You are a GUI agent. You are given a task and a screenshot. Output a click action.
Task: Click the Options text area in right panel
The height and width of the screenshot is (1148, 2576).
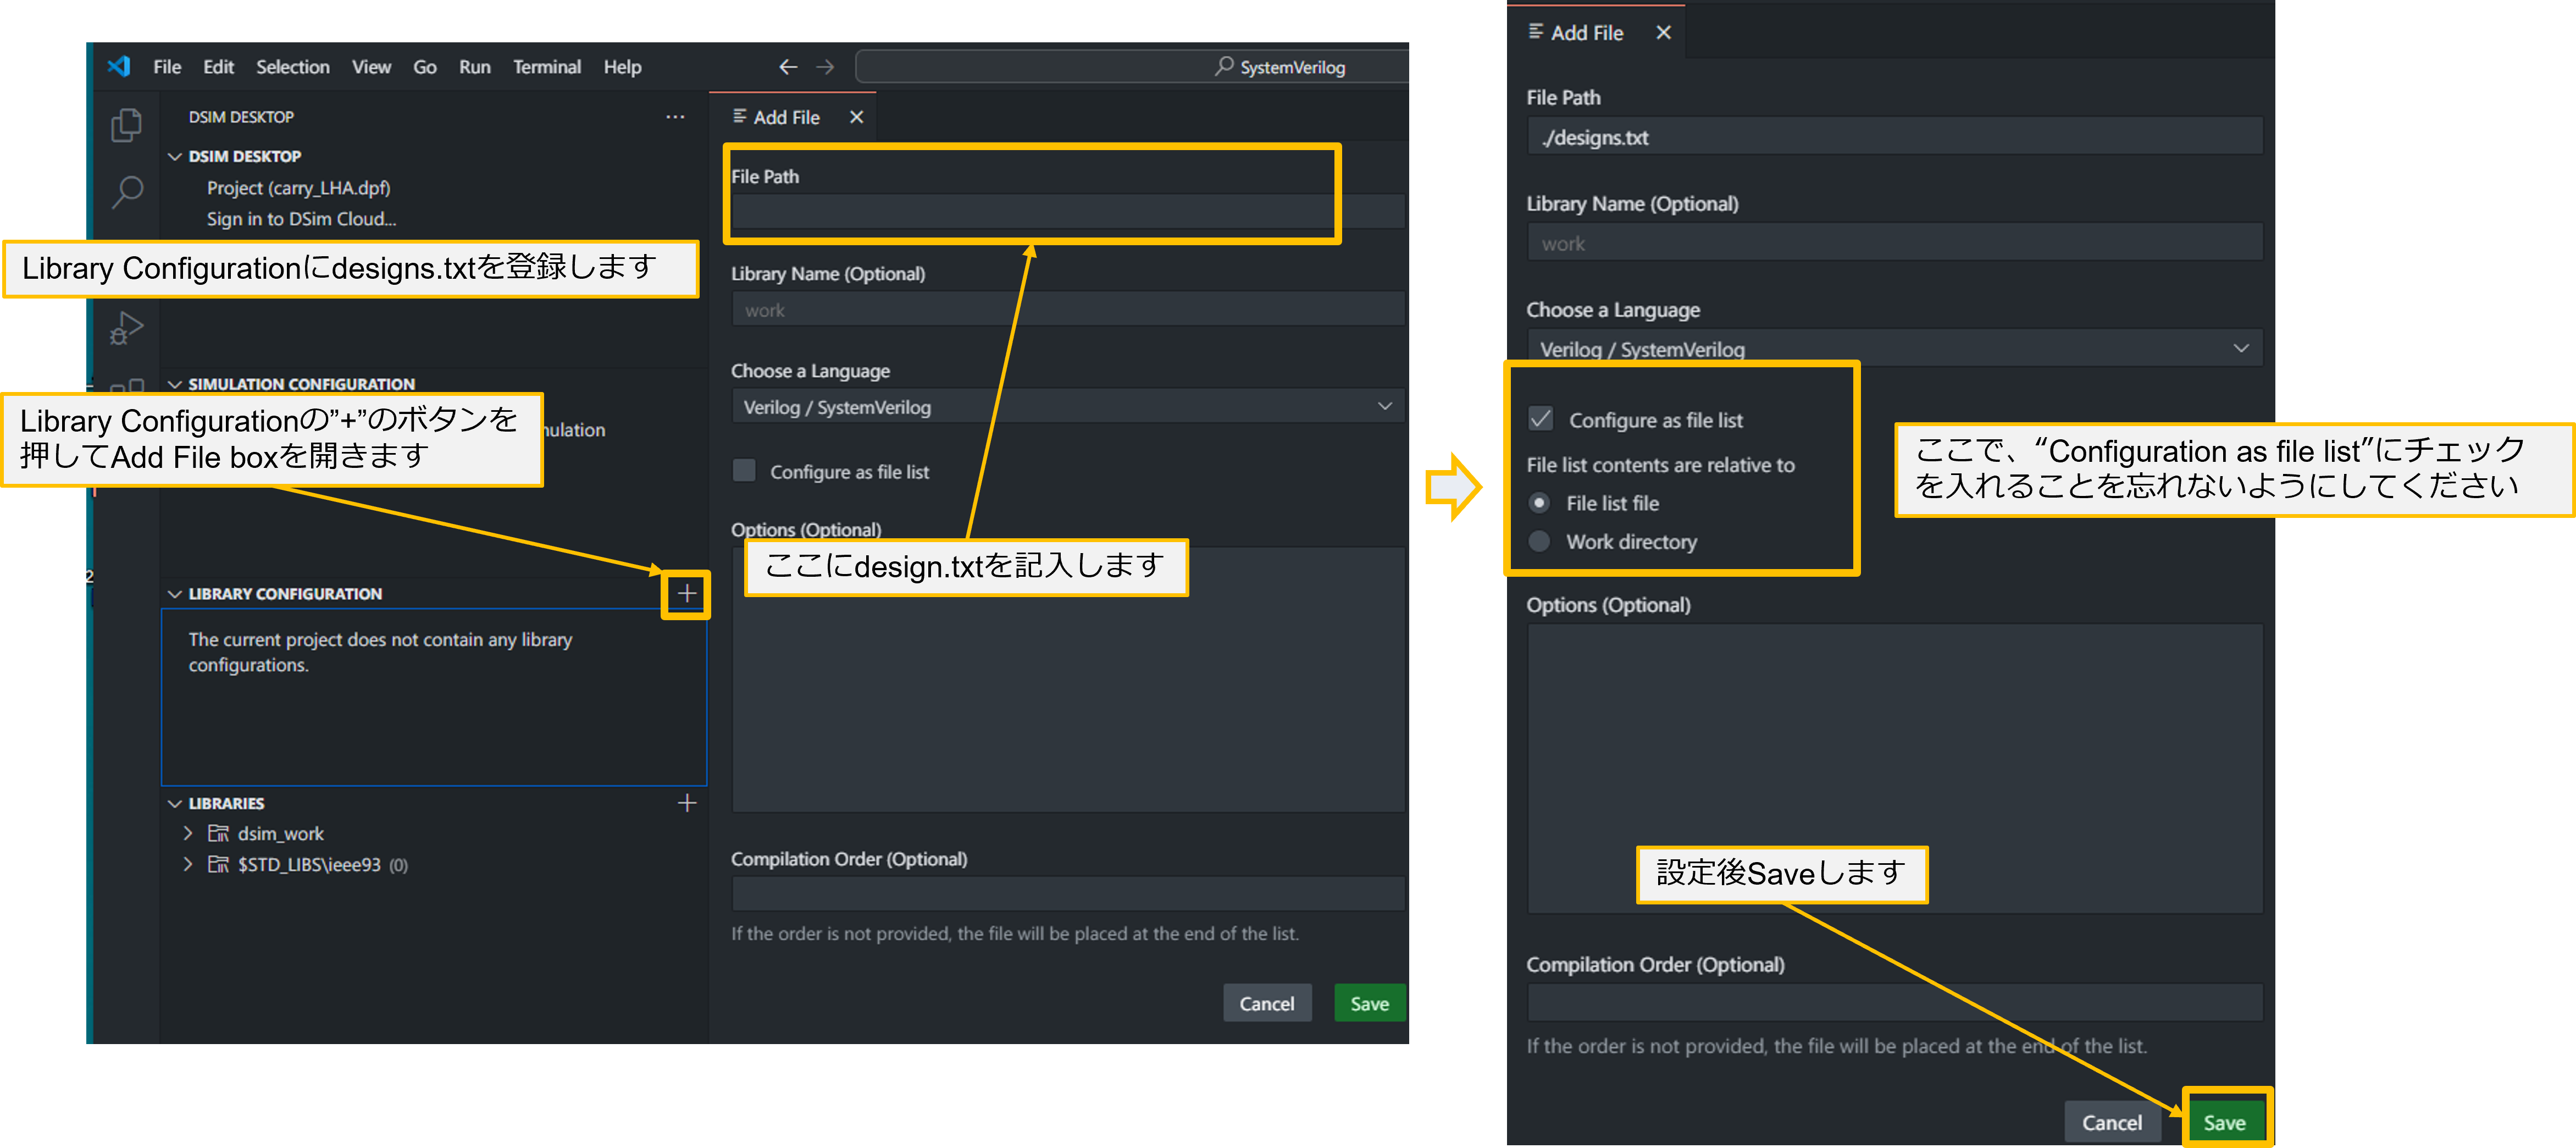tap(1894, 769)
